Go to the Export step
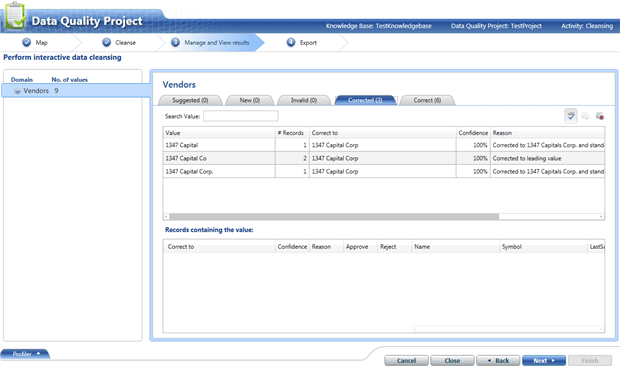The height and width of the screenshot is (368, 620). (x=302, y=42)
